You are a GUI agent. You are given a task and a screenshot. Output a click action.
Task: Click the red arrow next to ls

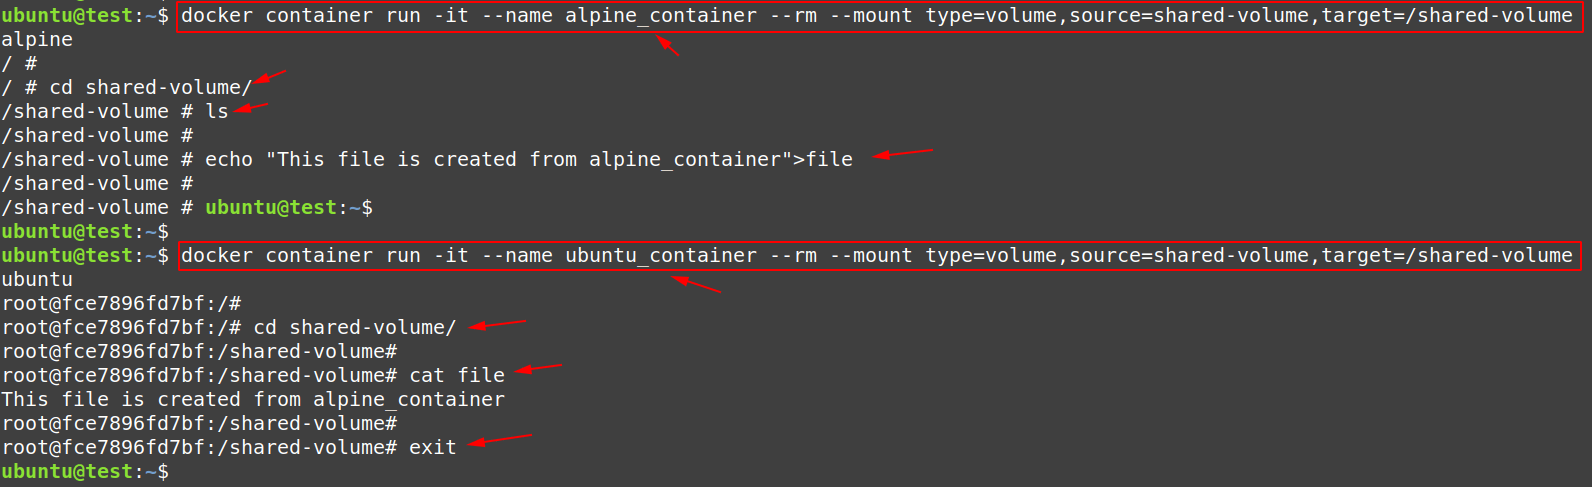(252, 107)
